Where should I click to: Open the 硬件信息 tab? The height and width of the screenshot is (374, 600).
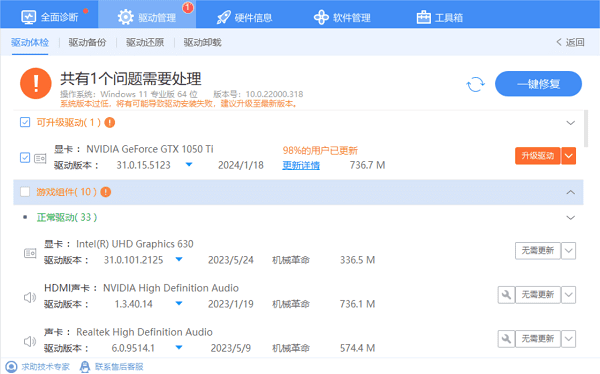pyautogui.click(x=244, y=17)
